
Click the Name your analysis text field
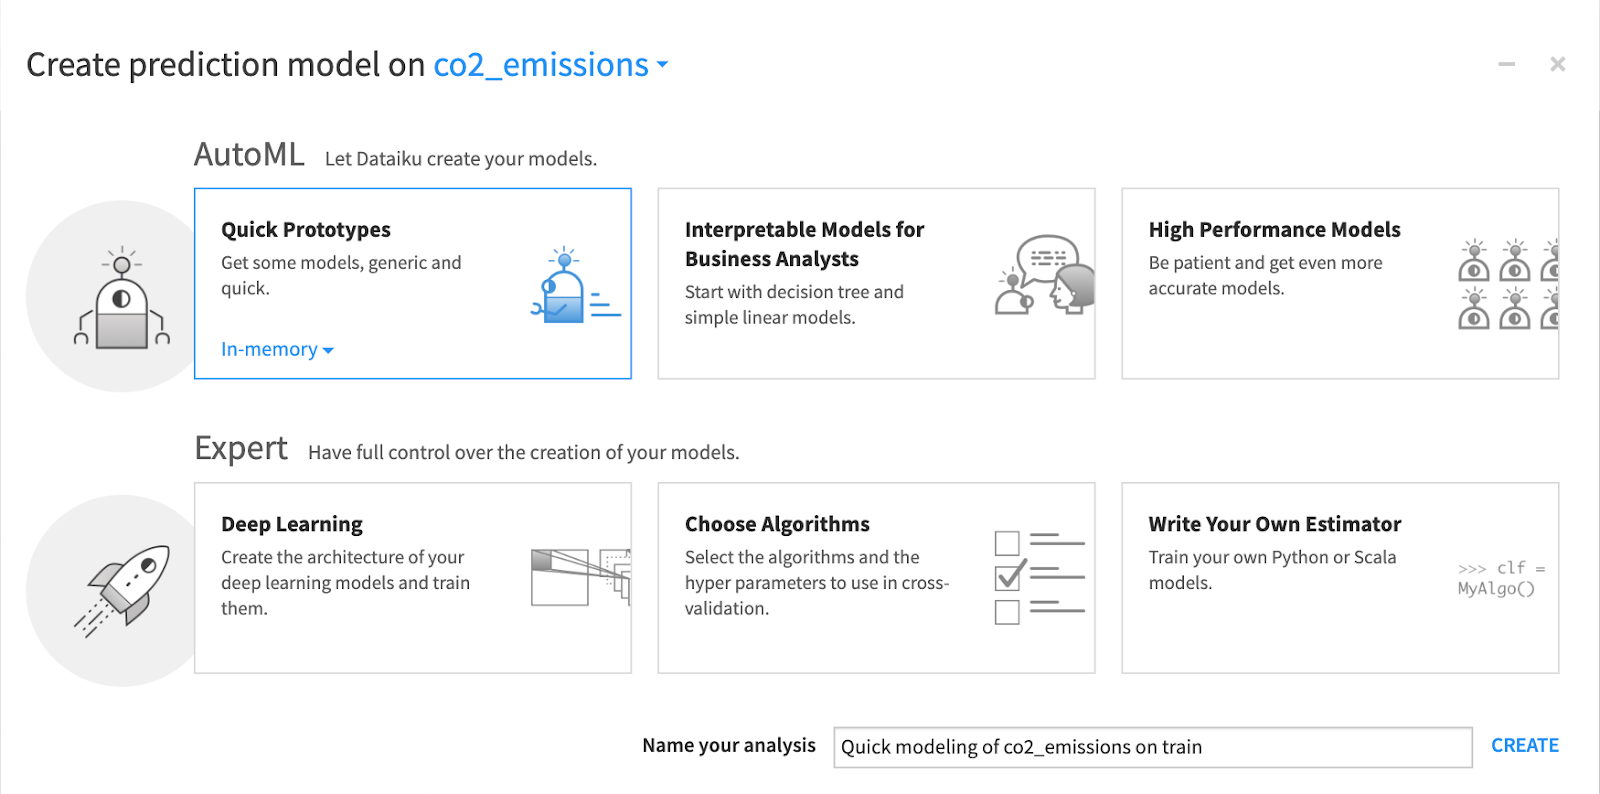pos(1152,747)
